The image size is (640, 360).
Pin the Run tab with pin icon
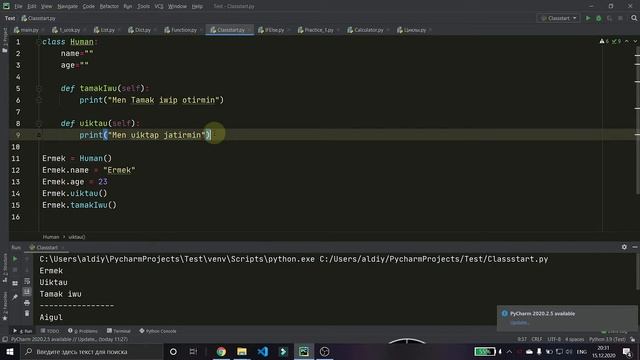coord(15,297)
